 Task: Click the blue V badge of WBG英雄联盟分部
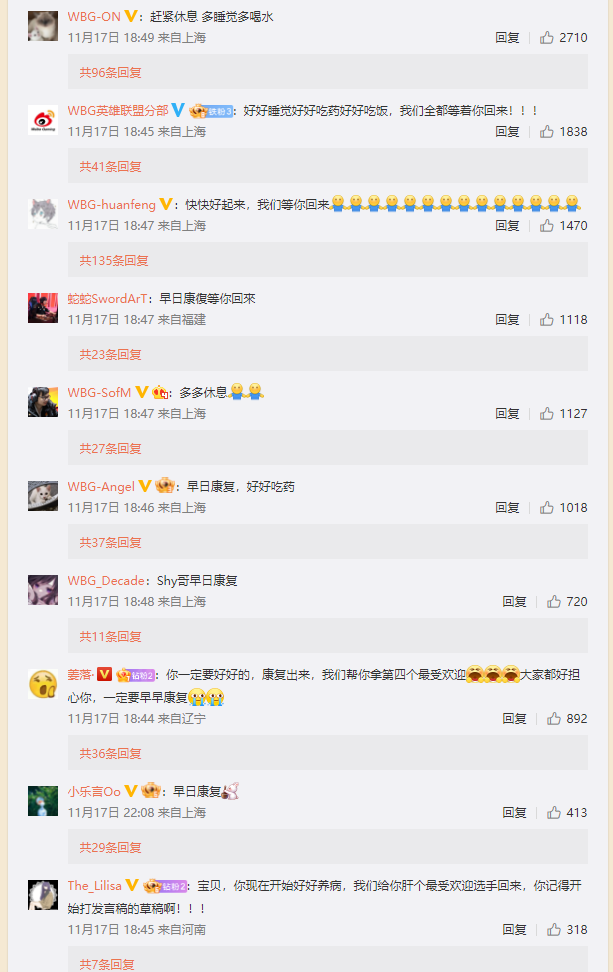coord(178,110)
